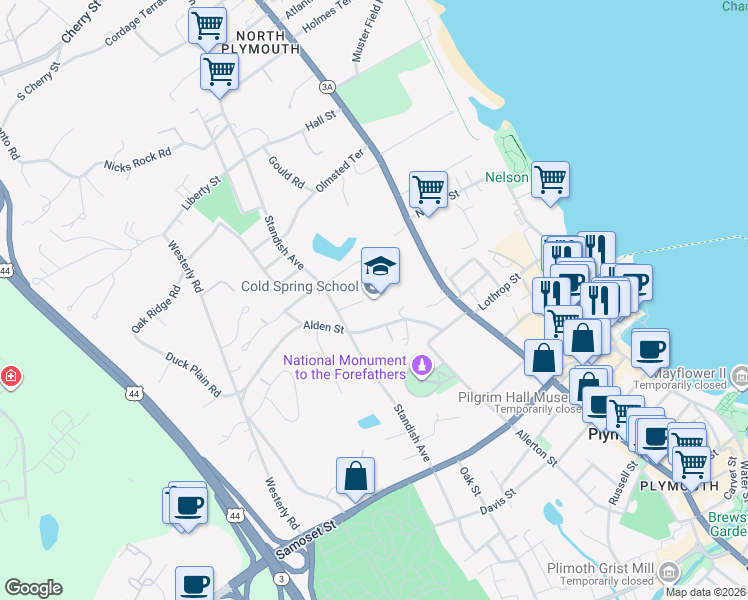This screenshot has height=600, width=748.
Task: Click the Oak St label
Action: [470, 481]
